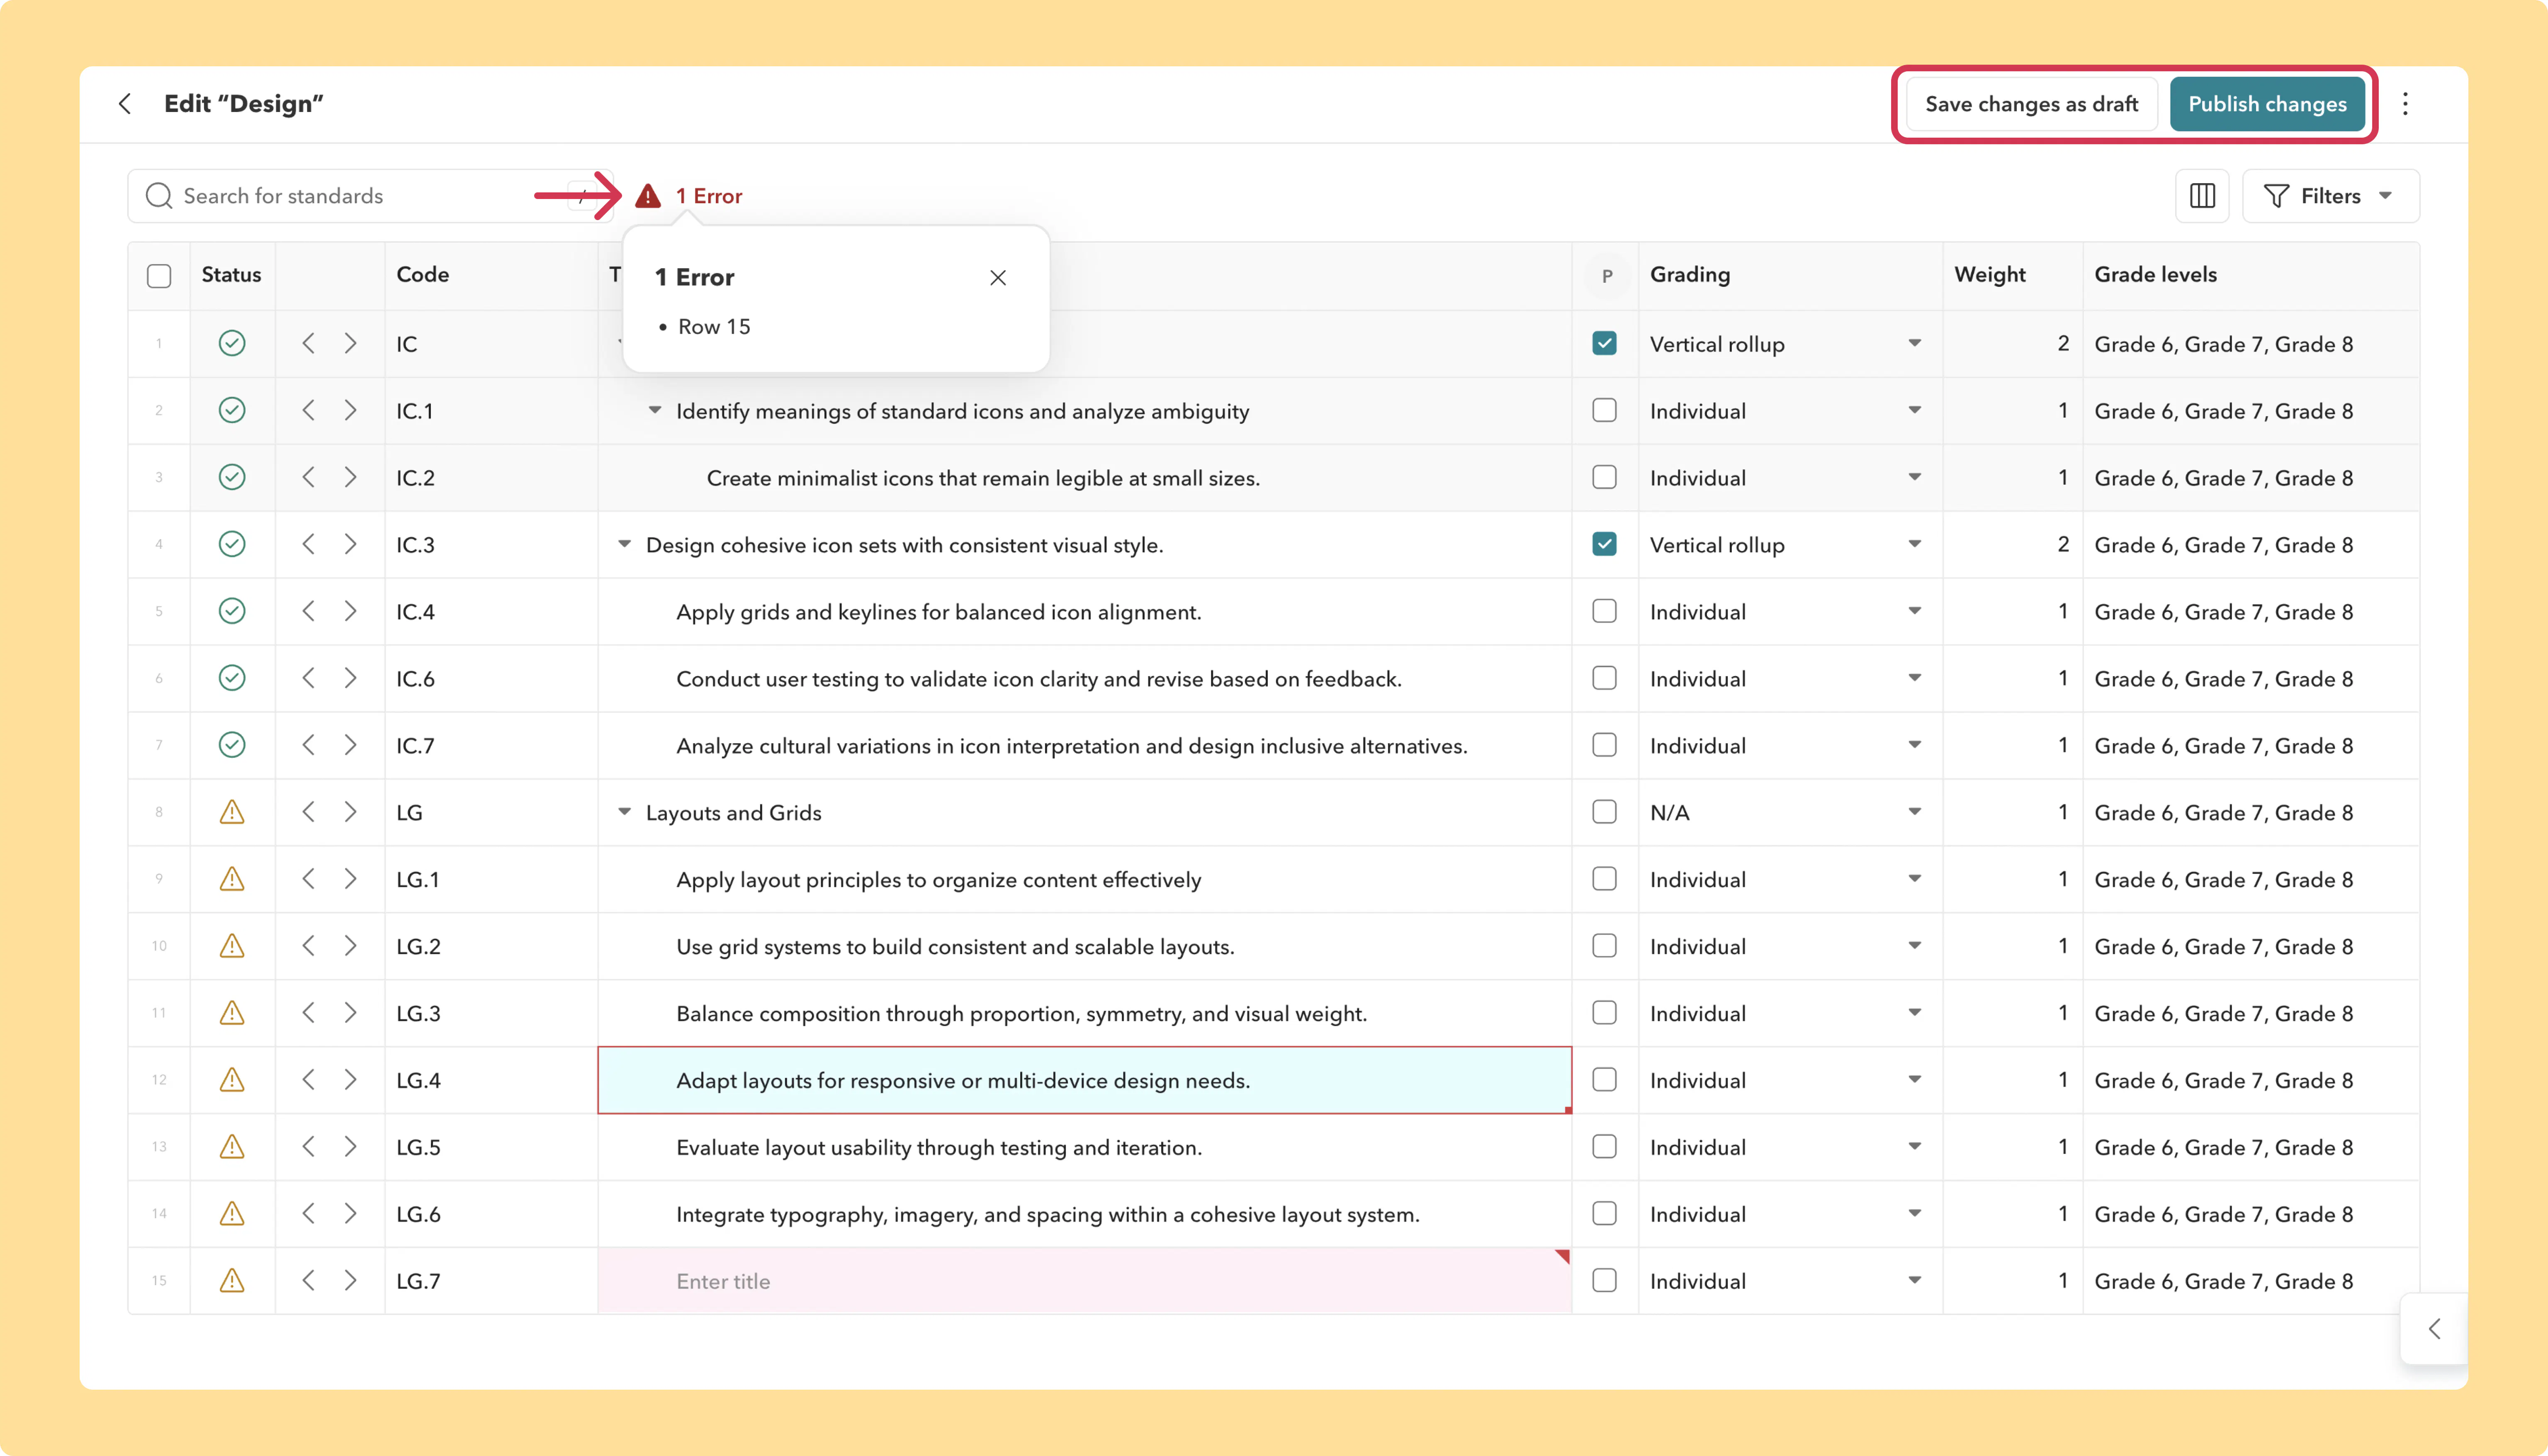Select the LG.4 code cell
The image size is (2548, 1456).
point(491,1080)
